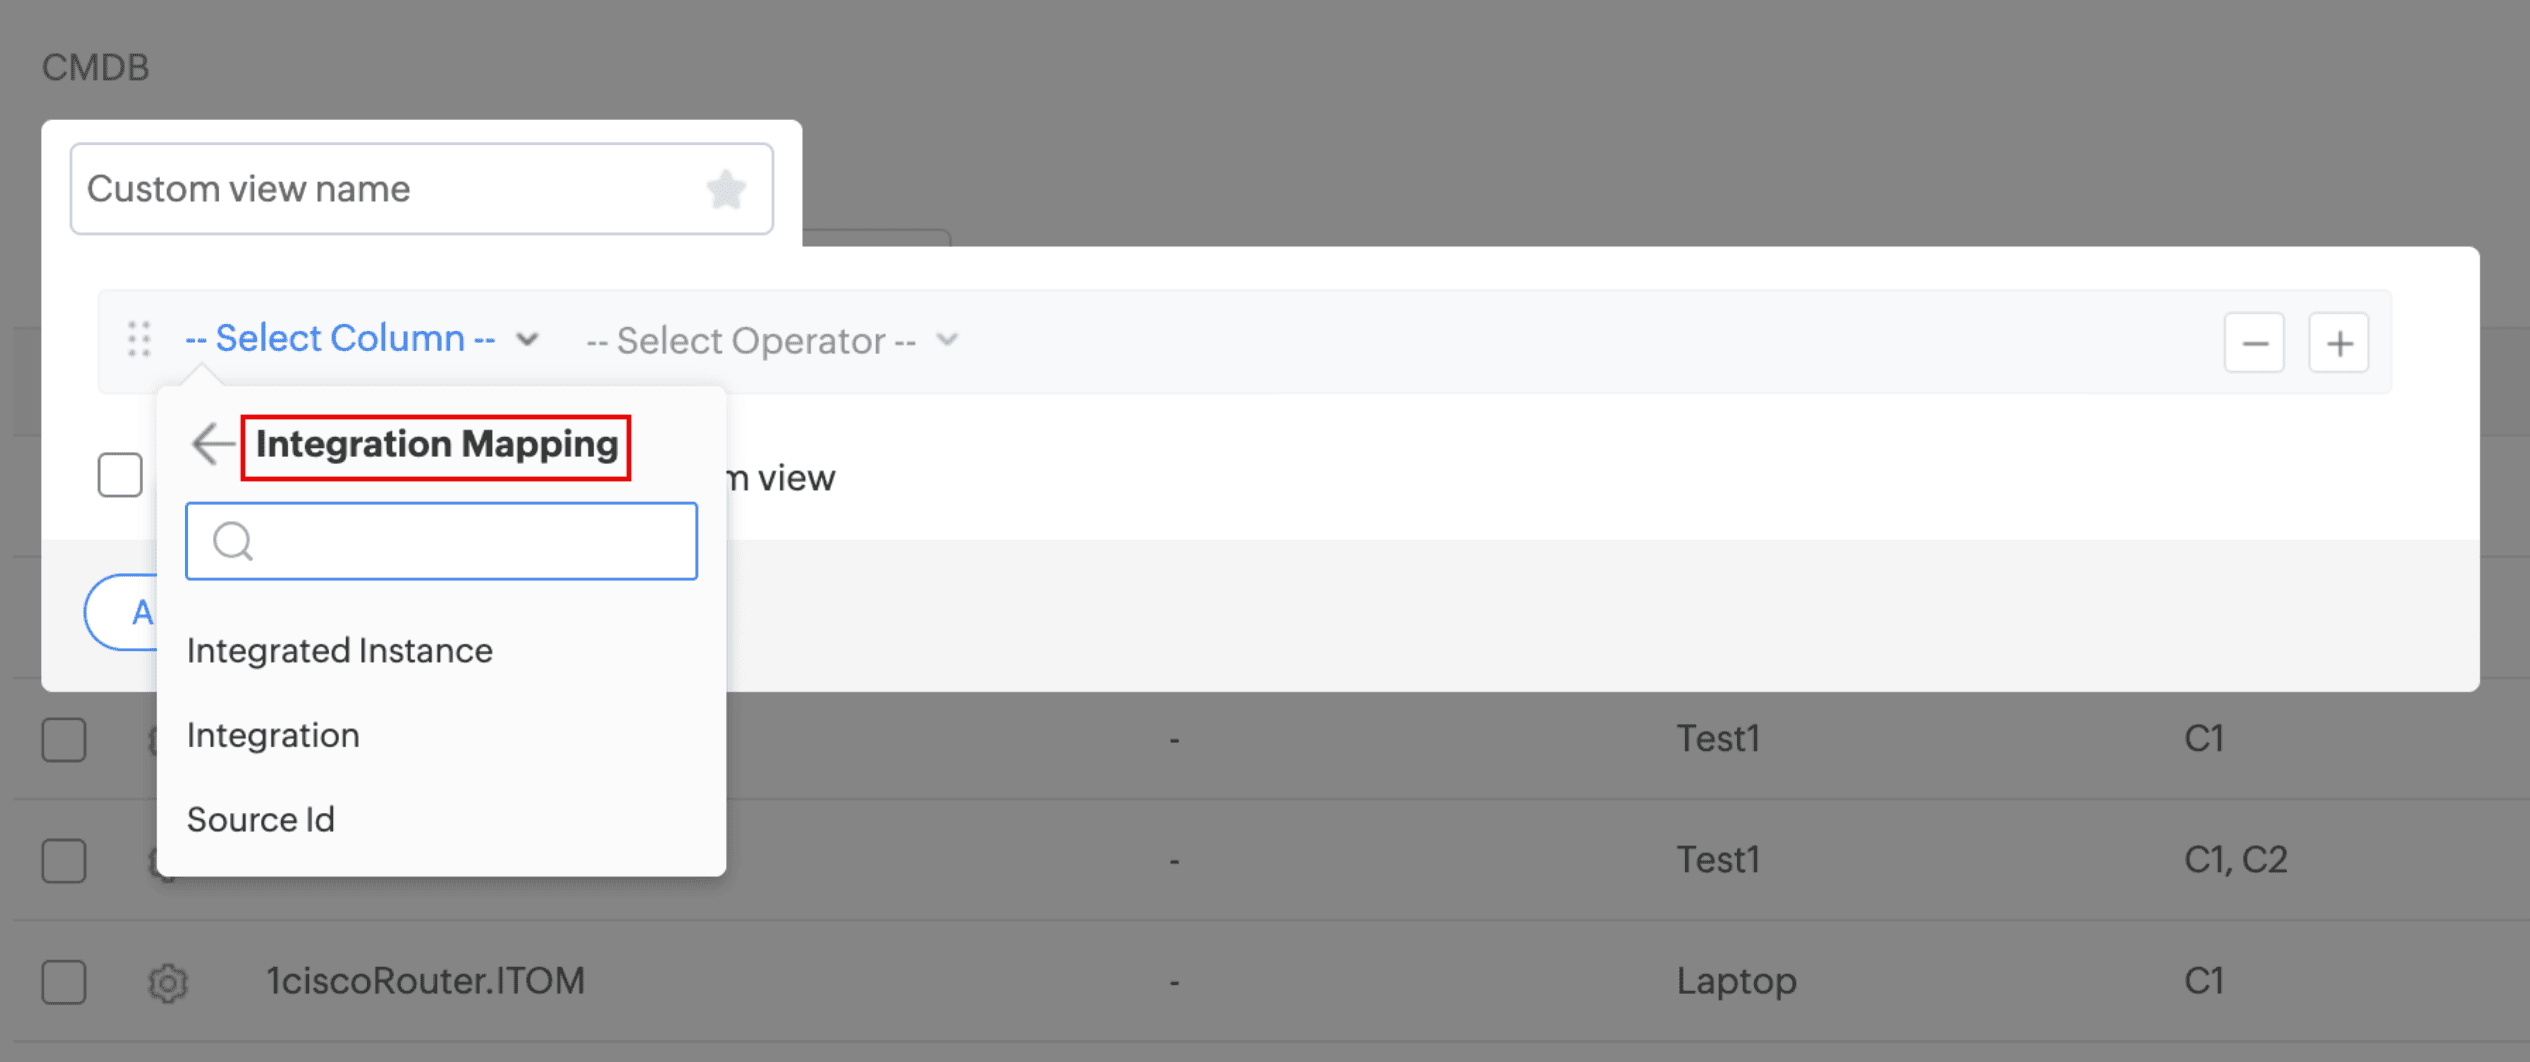Select the Integration option

pyautogui.click(x=273, y=735)
